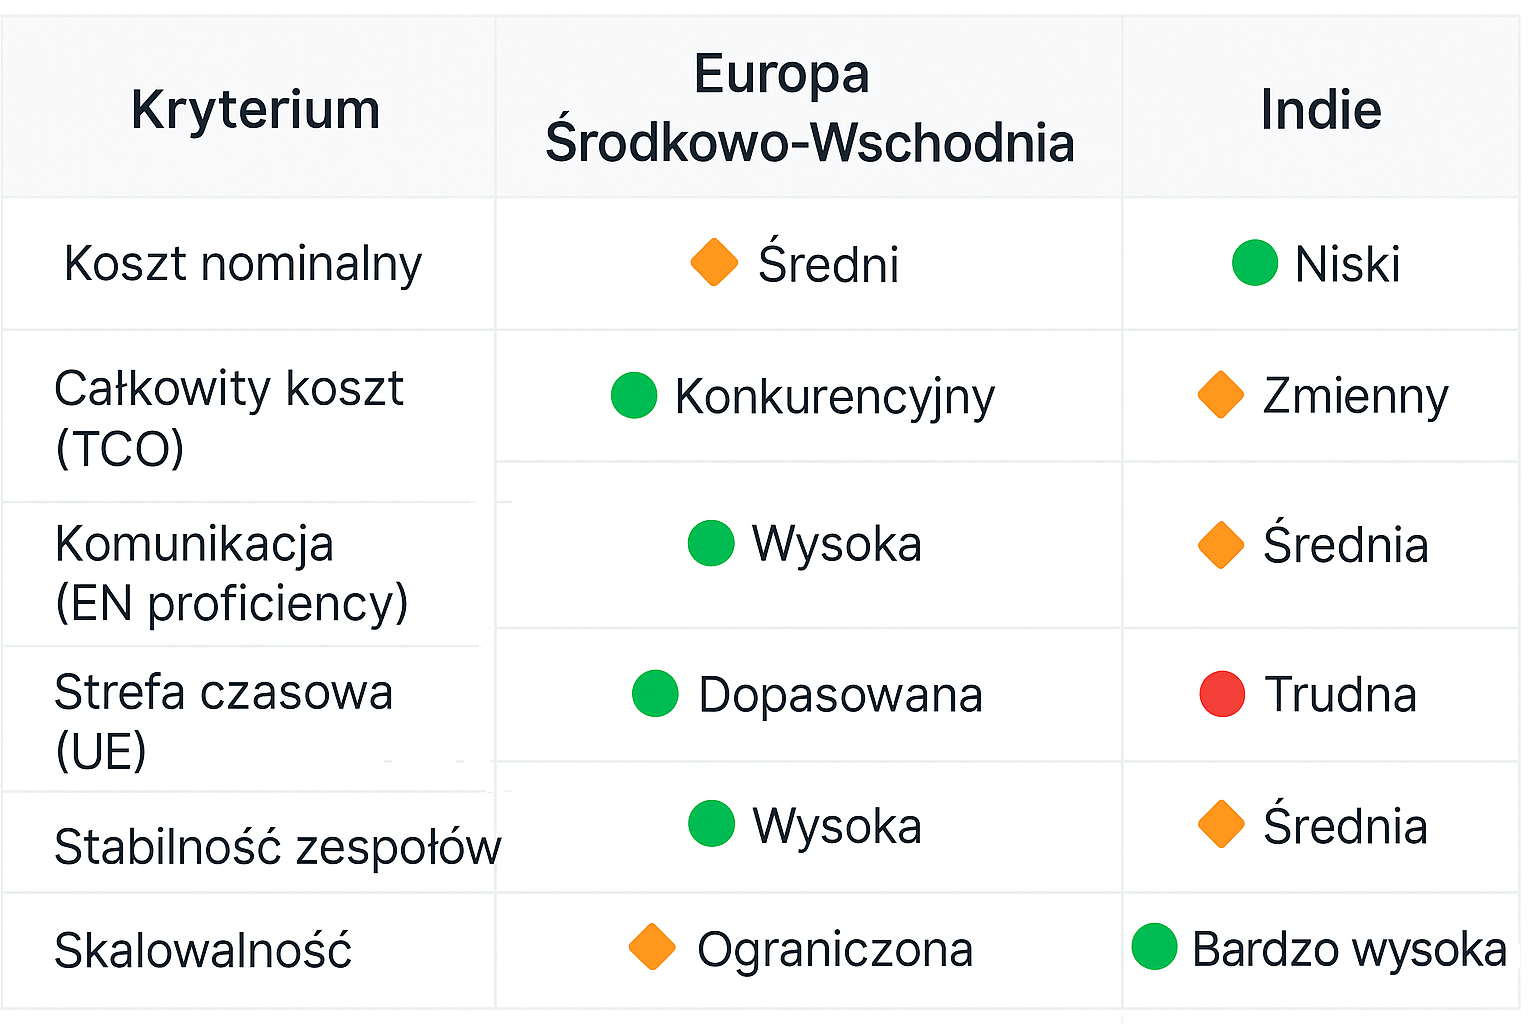Click the green circle next to Niski

1254,263
